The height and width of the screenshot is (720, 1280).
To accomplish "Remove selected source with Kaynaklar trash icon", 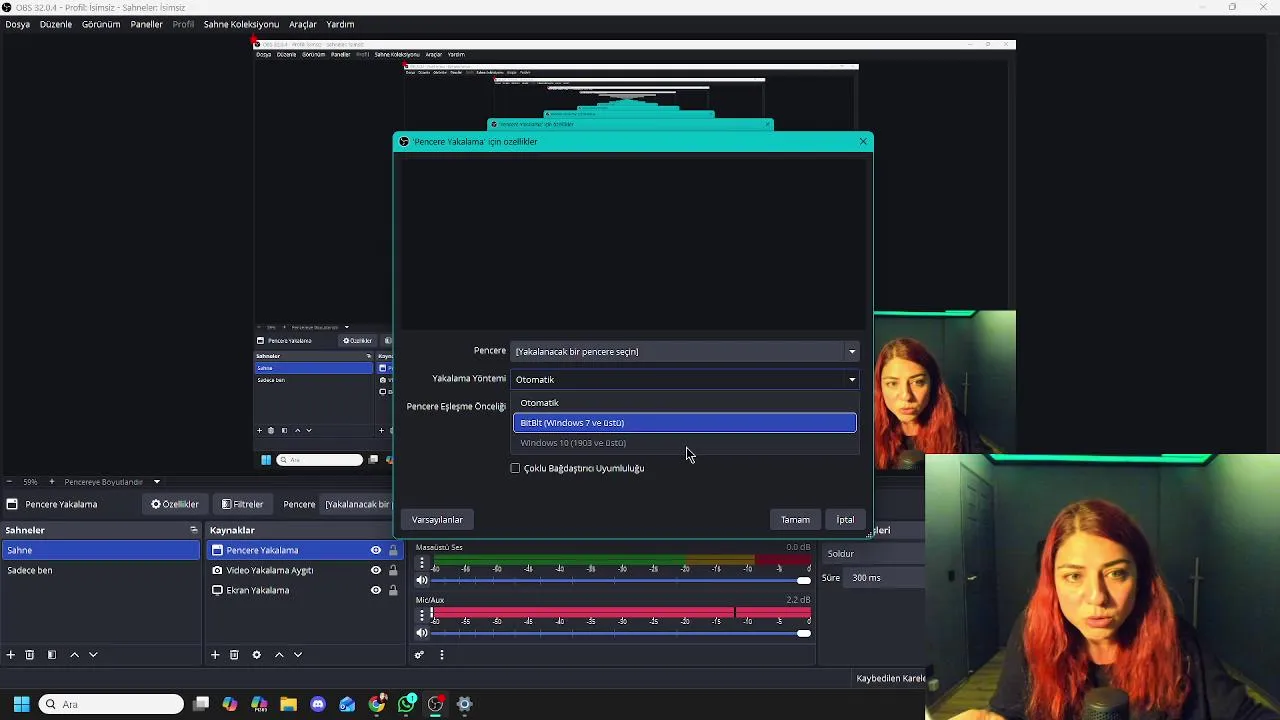I will 234,655.
